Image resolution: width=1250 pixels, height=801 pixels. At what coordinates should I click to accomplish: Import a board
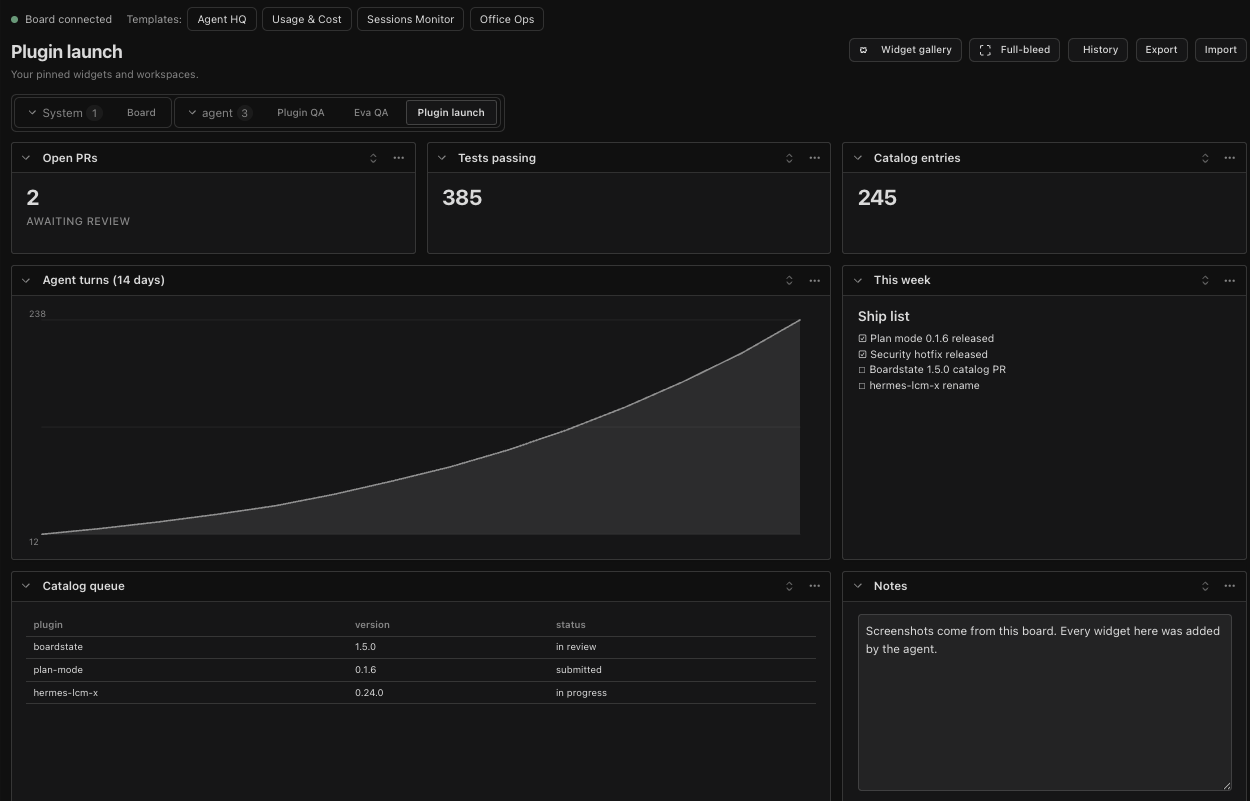pos(1220,50)
